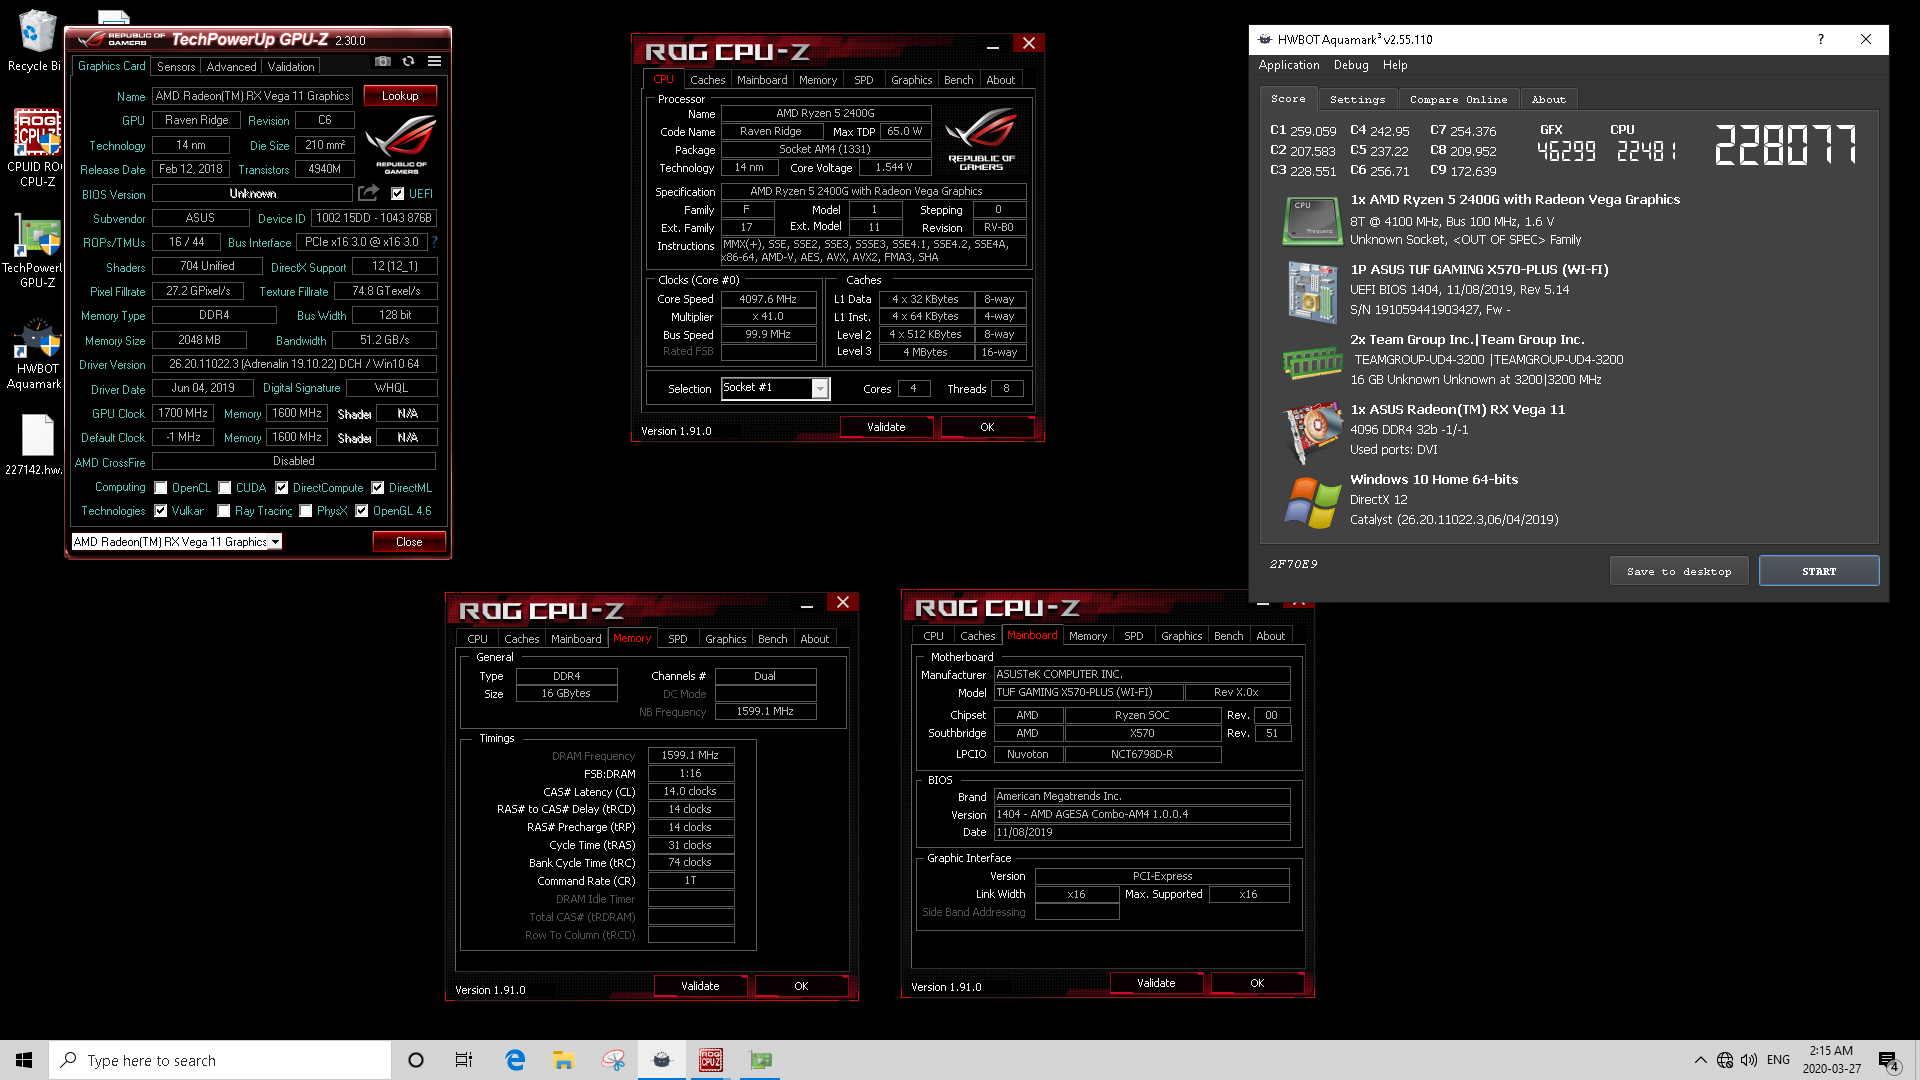The height and width of the screenshot is (1080, 1920).
Task: Click the GPU-Z screenshot camera icon
Action: 383,62
